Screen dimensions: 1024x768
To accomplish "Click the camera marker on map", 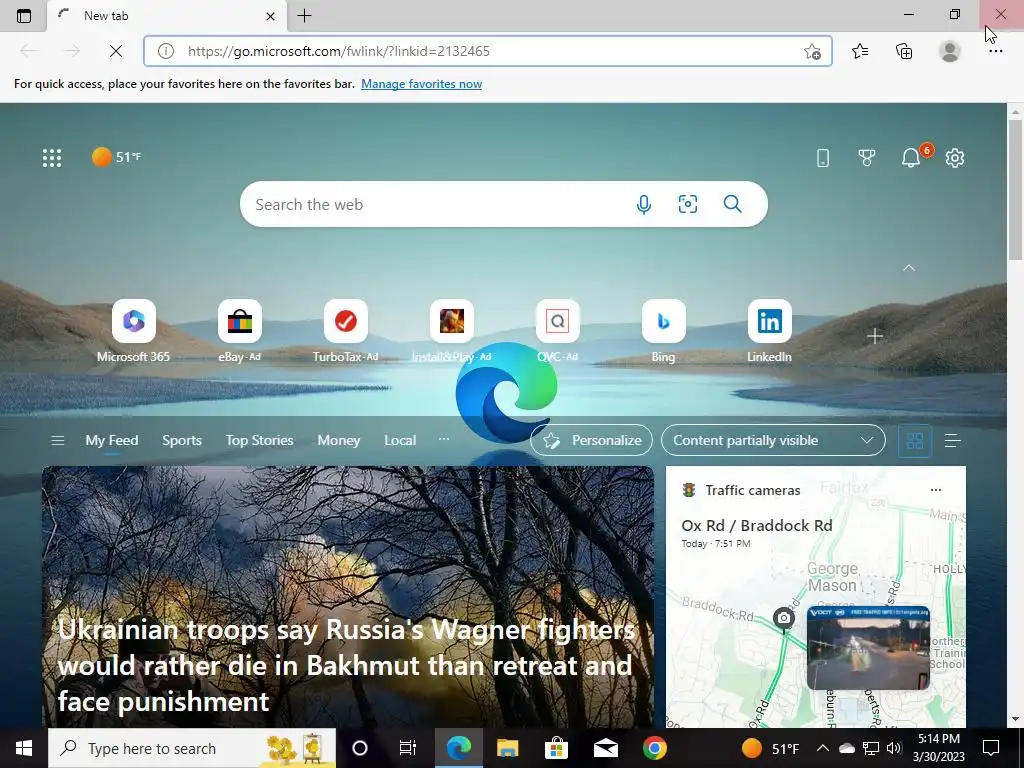I will coord(784,618).
